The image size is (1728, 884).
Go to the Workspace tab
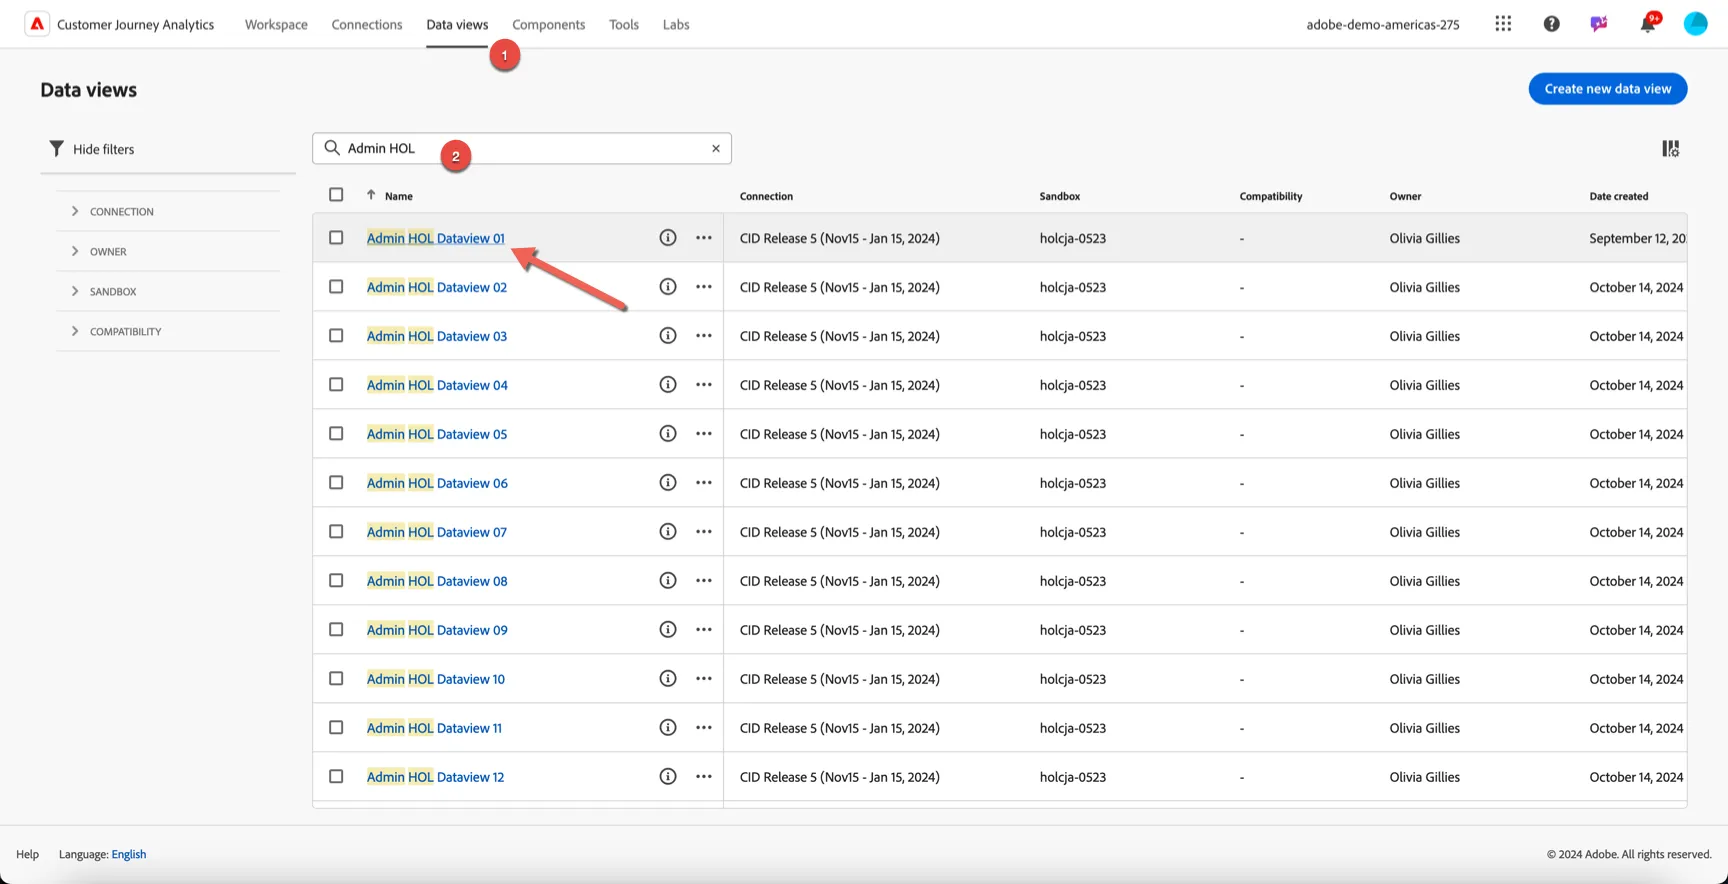pos(276,24)
